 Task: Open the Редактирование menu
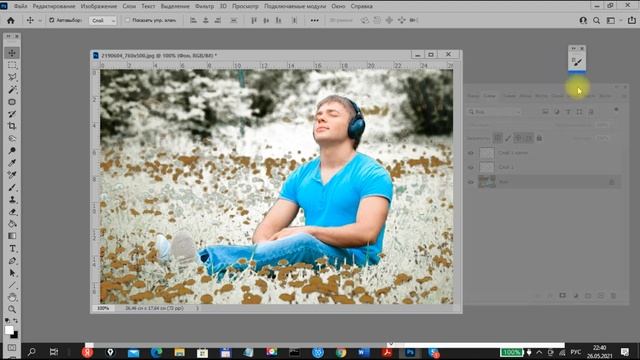coord(54,6)
